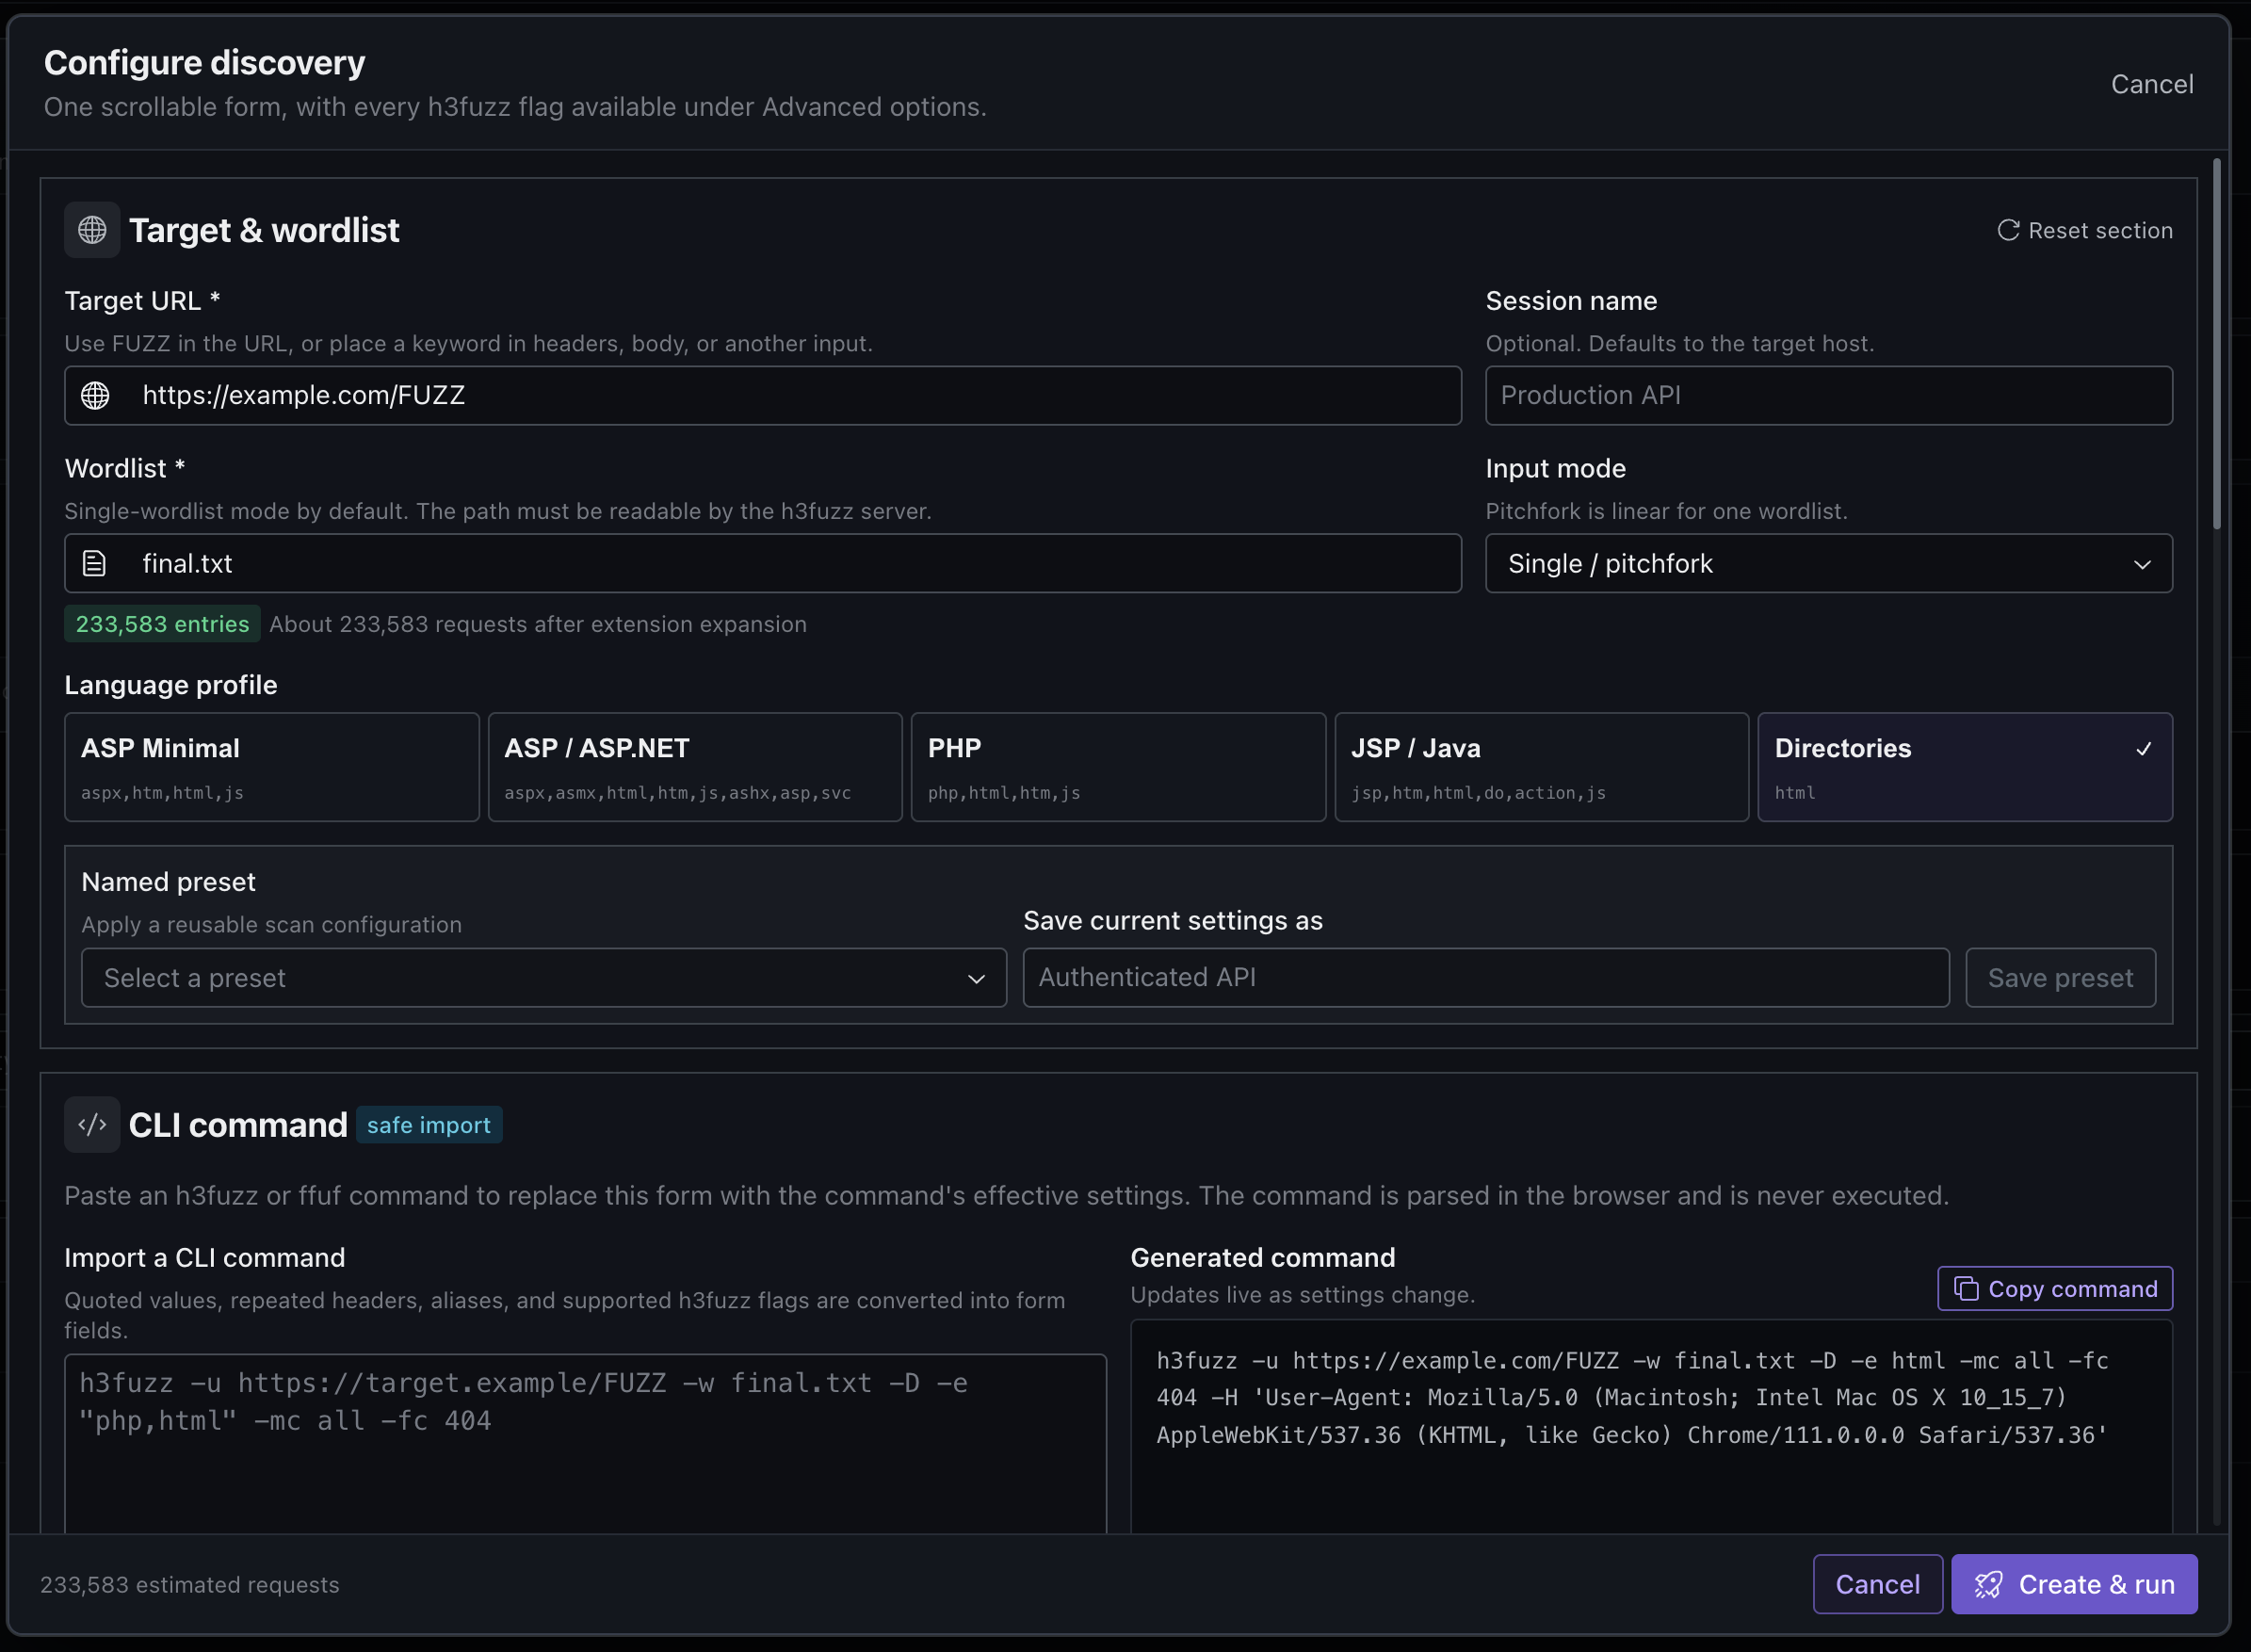2251x1652 pixels.
Task: Click the safe import badge
Action: pos(429,1124)
